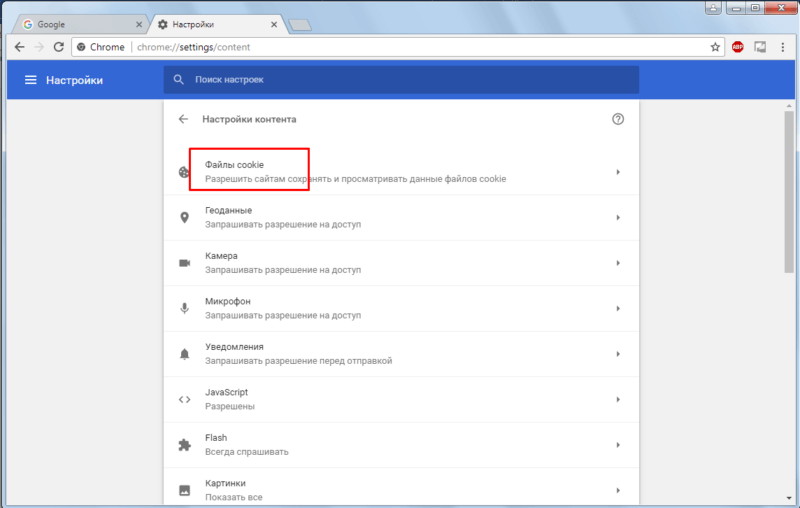800x508 pixels.
Task: Click the Chrome site info icon
Action: click(x=81, y=47)
